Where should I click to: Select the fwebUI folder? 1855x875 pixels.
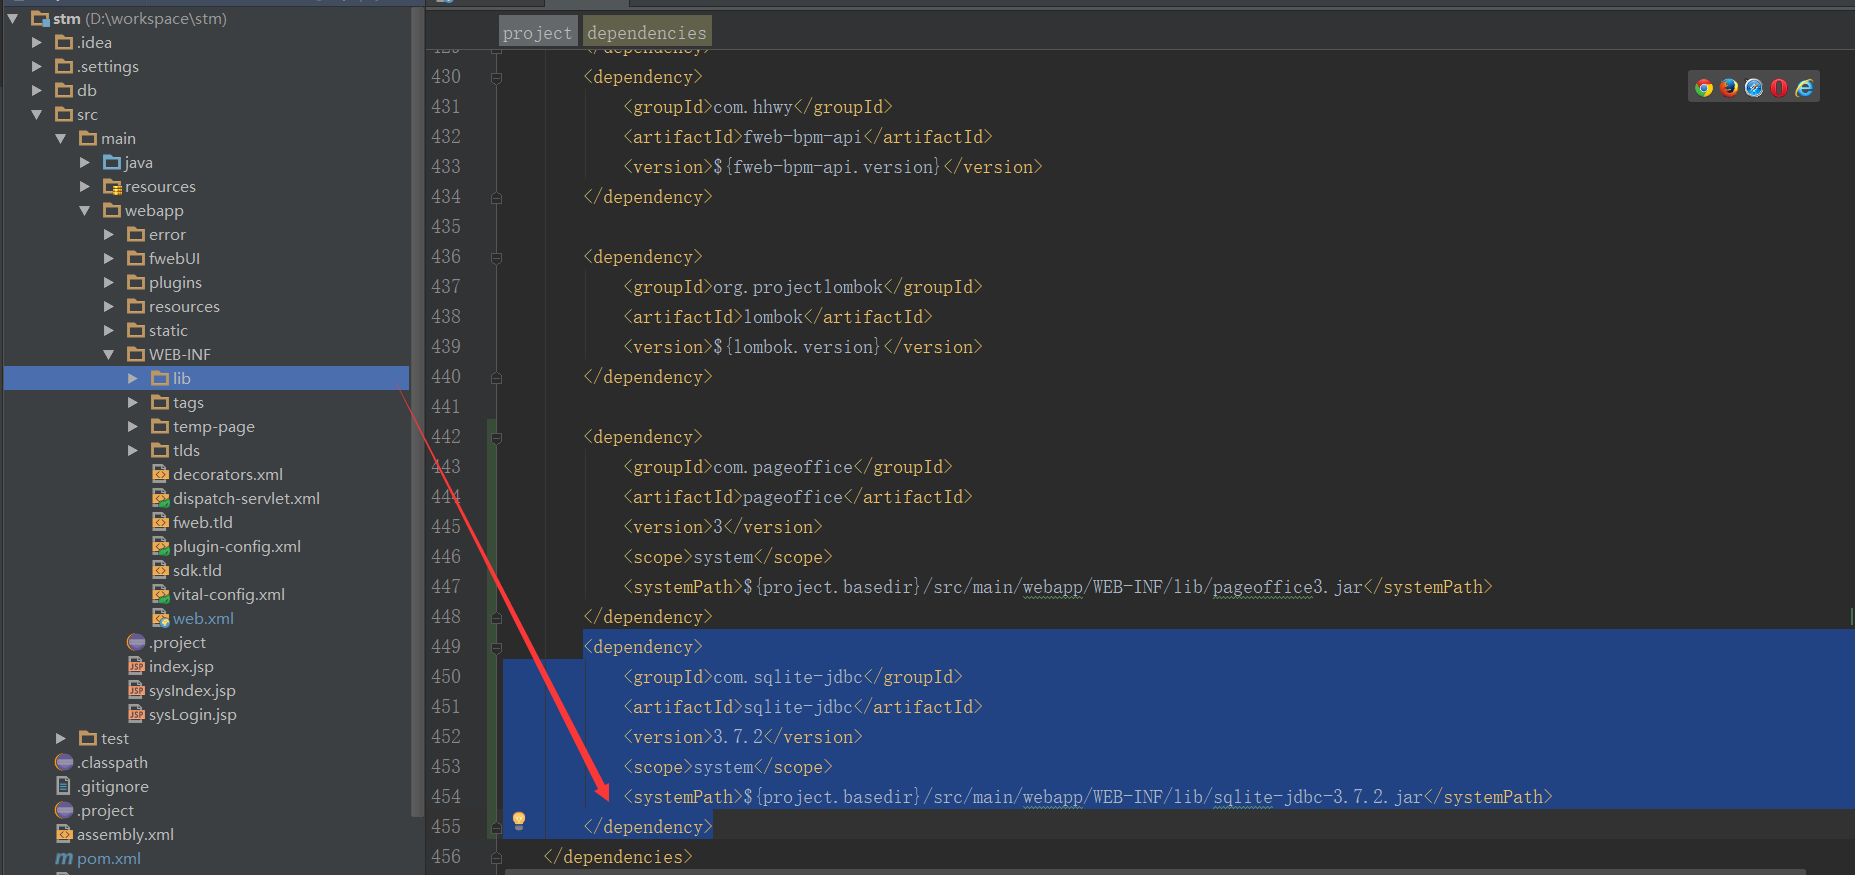coord(174,258)
